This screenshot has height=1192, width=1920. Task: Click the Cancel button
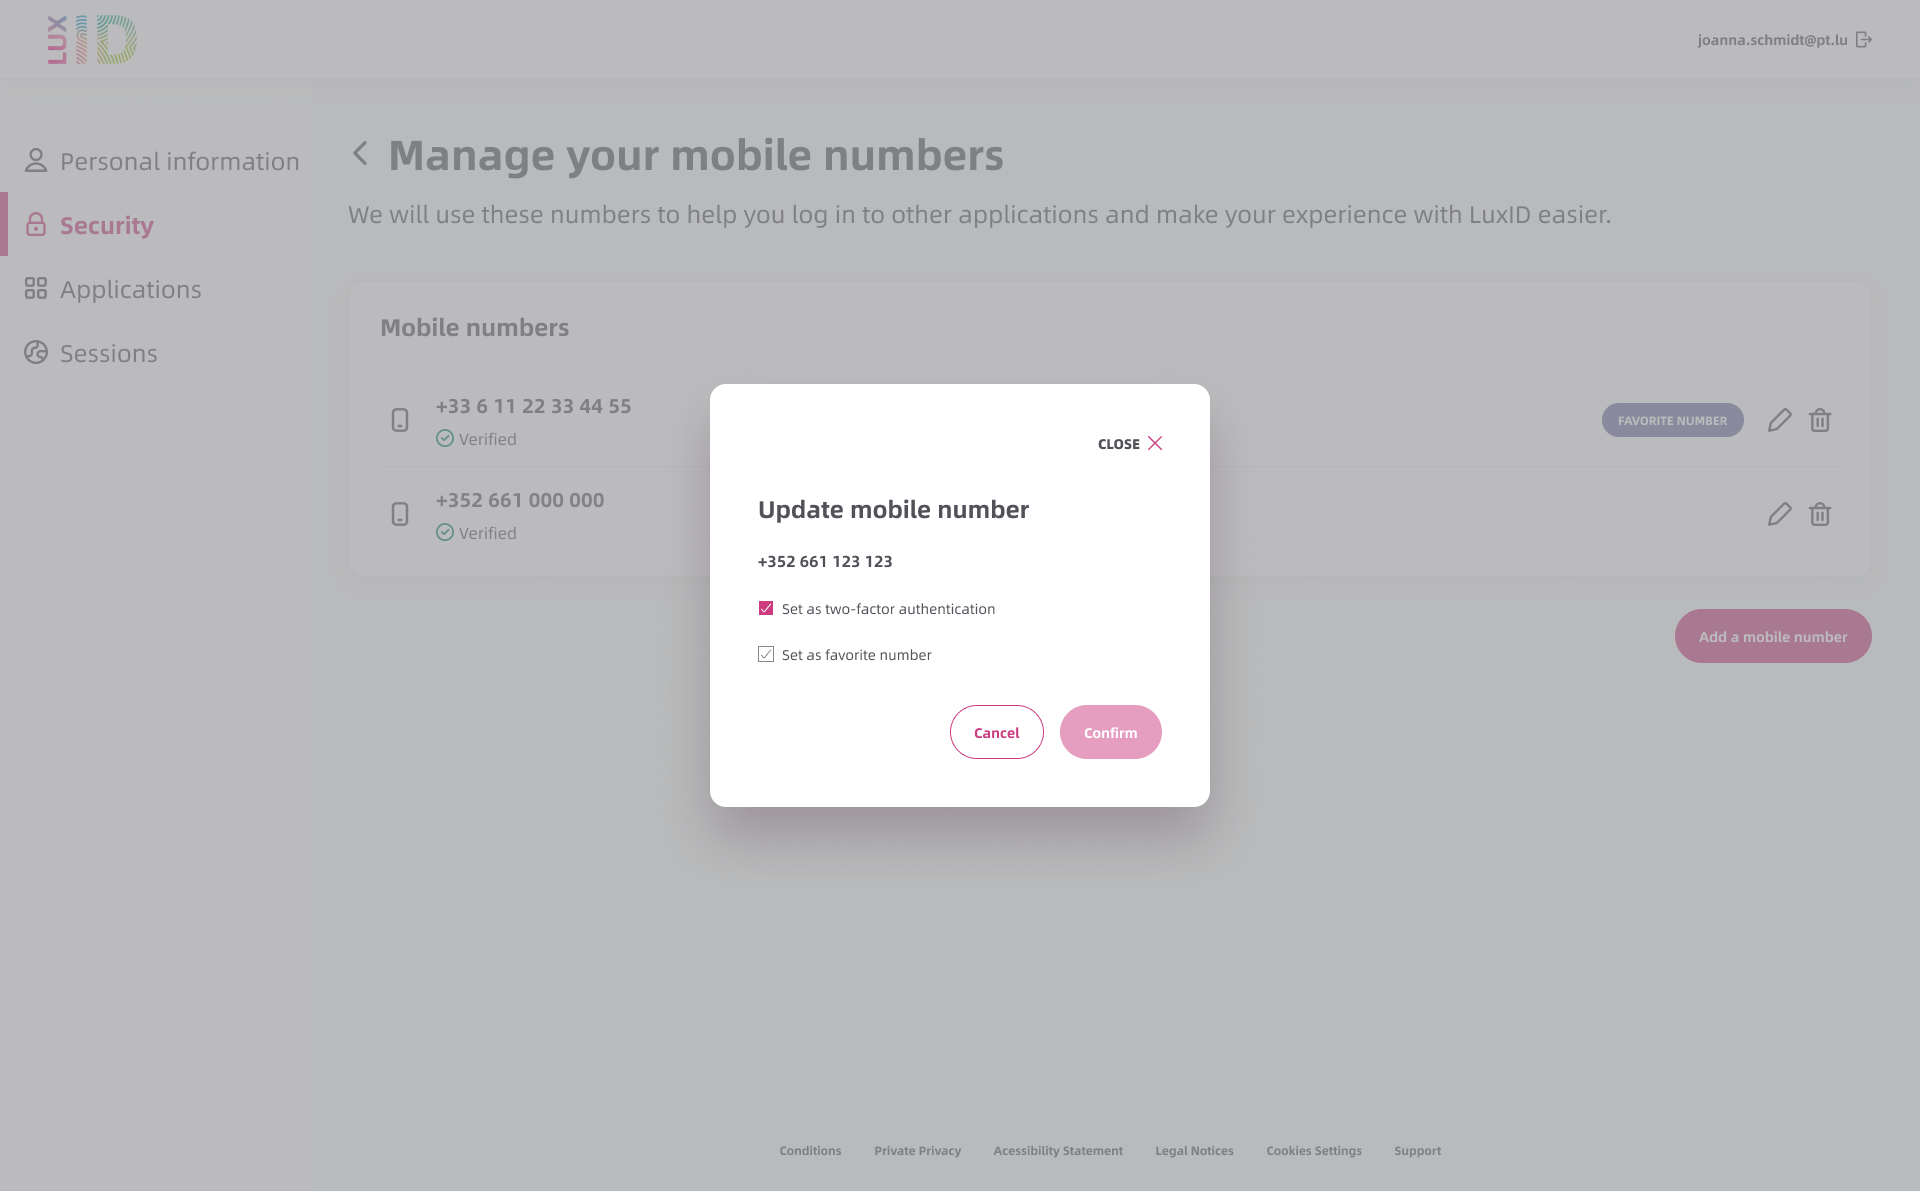(997, 732)
